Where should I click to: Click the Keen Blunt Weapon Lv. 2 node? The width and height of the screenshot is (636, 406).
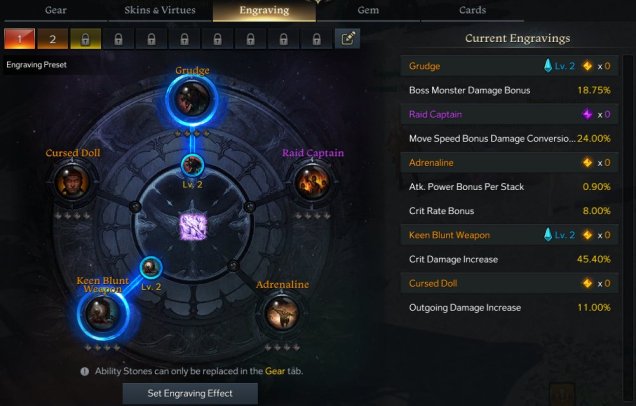pyautogui.click(x=151, y=268)
